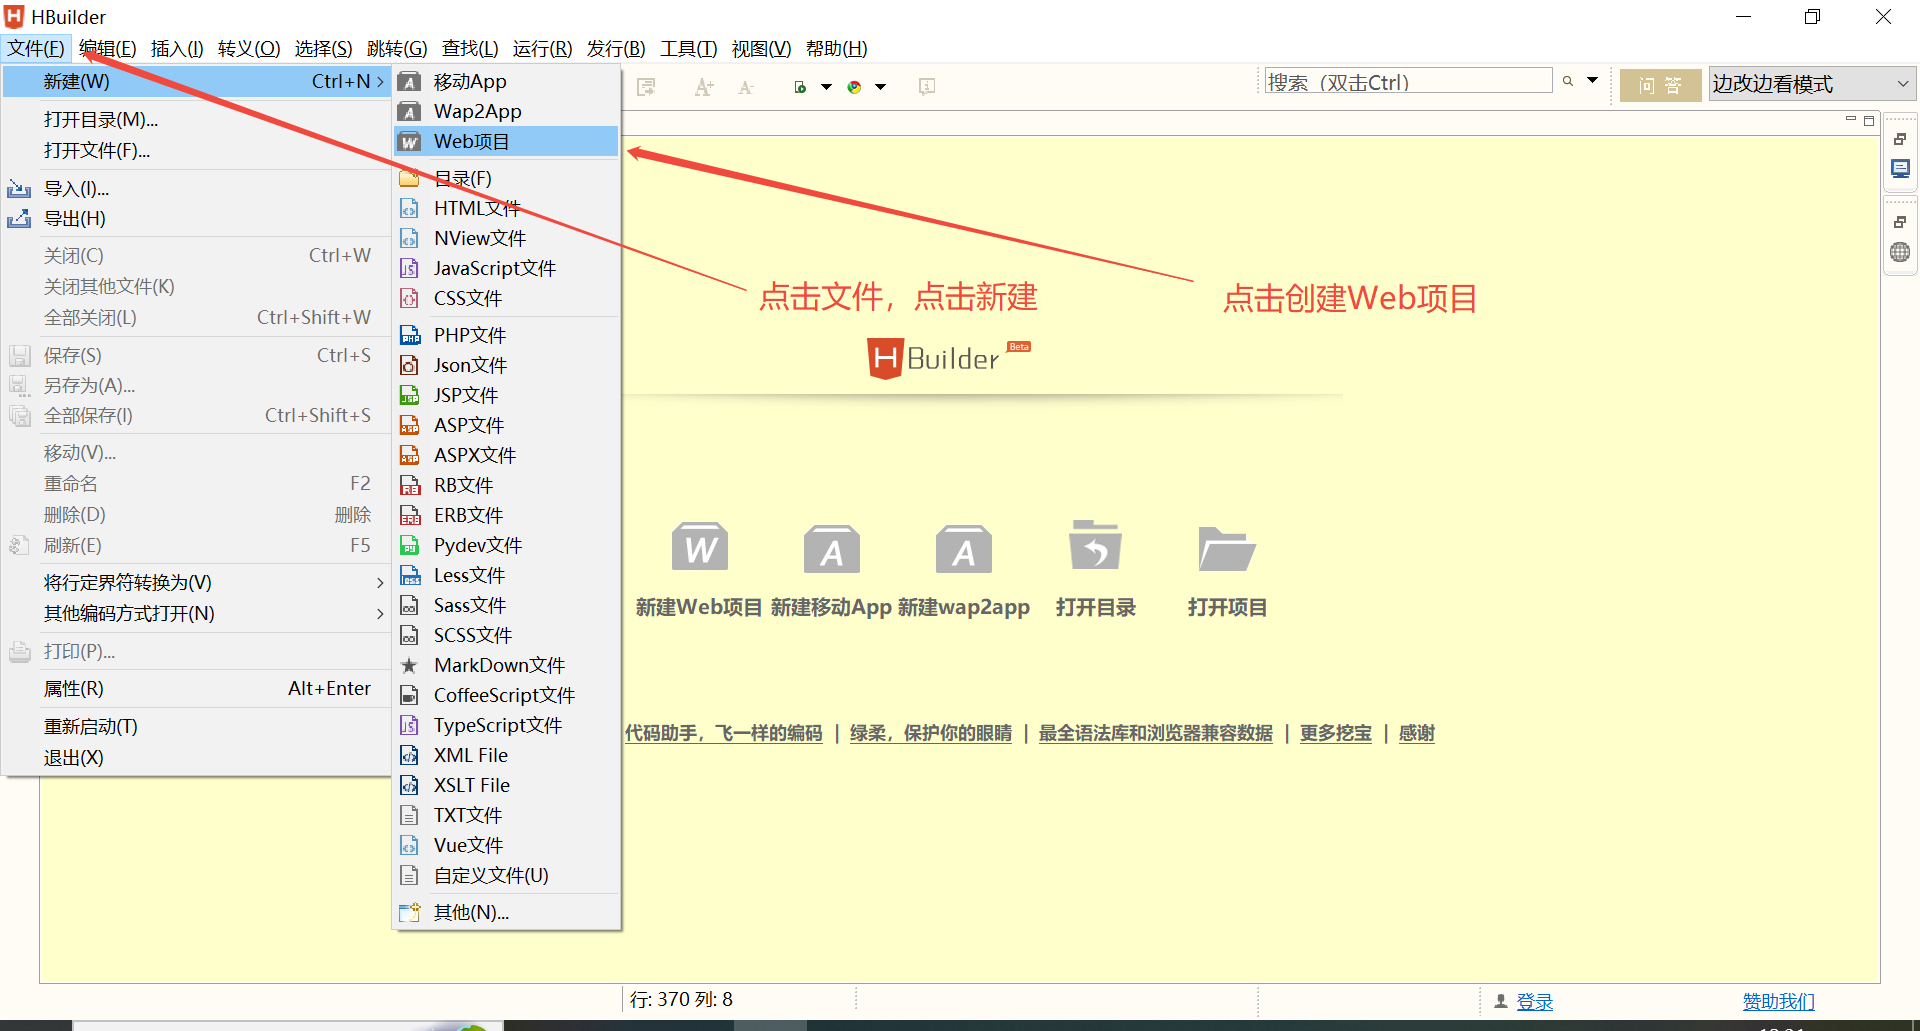Click the search input field 搜索（双击Ctrl）

(1408, 82)
